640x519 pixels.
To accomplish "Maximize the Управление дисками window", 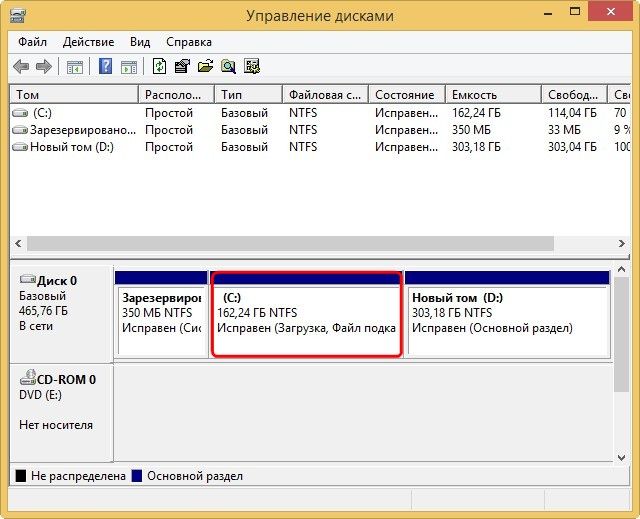I will coord(575,12).
